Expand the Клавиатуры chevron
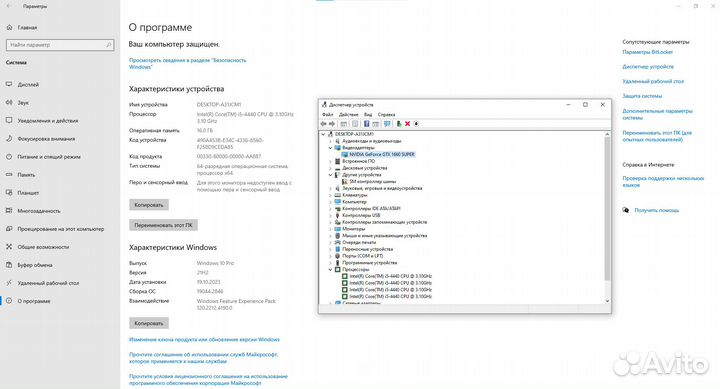 [330, 195]
